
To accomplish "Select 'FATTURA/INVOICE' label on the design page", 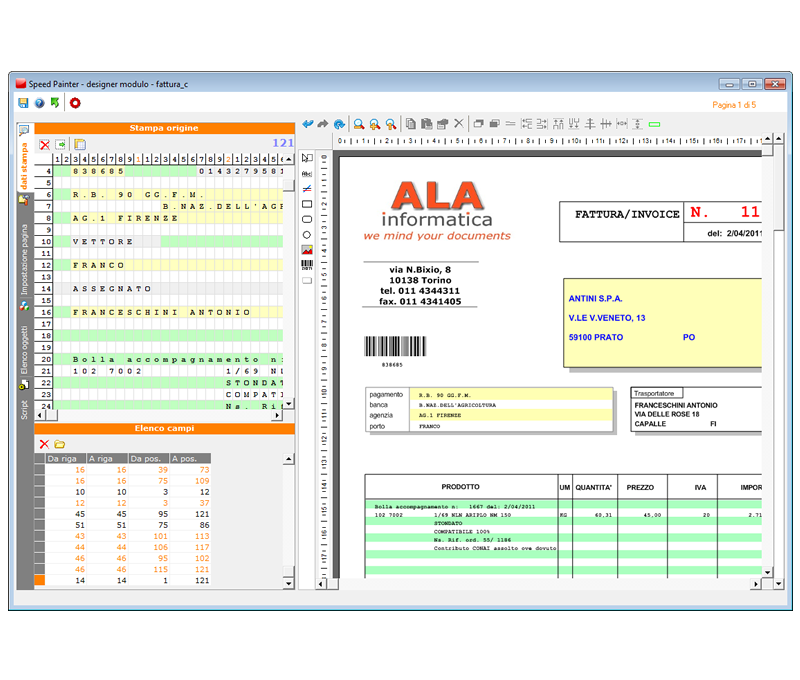I will click(x=627, y=215).
